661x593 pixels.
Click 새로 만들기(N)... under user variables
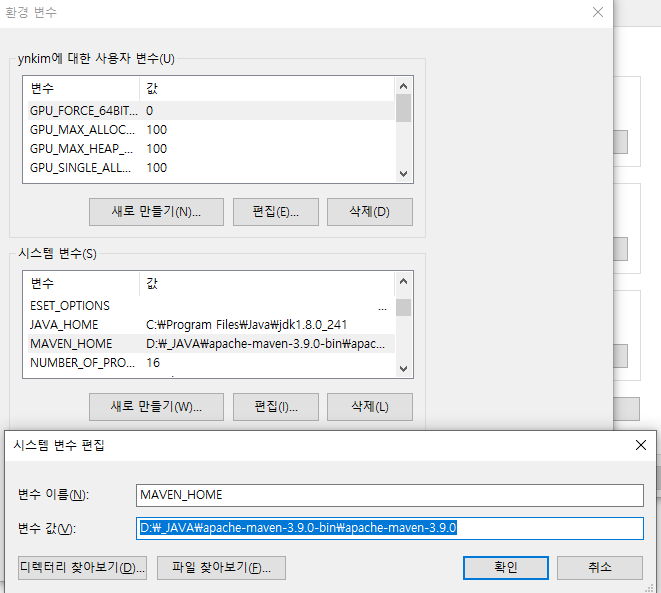click(x=156, y=212)
